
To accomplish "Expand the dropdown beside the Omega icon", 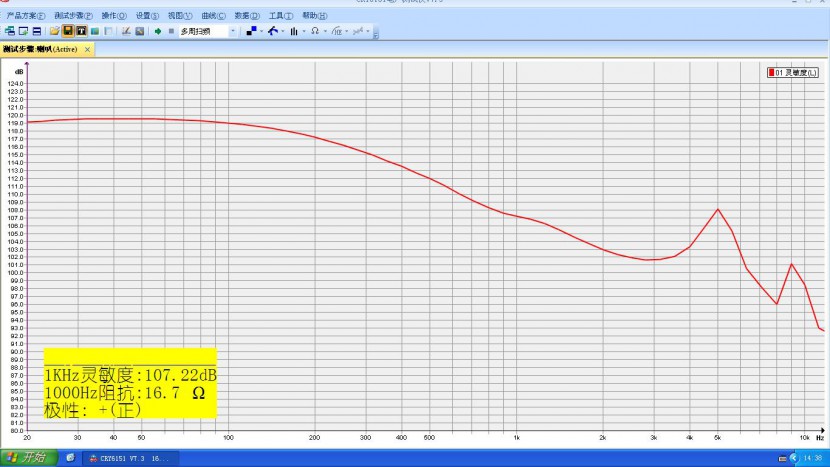I will tap(325, 31).
